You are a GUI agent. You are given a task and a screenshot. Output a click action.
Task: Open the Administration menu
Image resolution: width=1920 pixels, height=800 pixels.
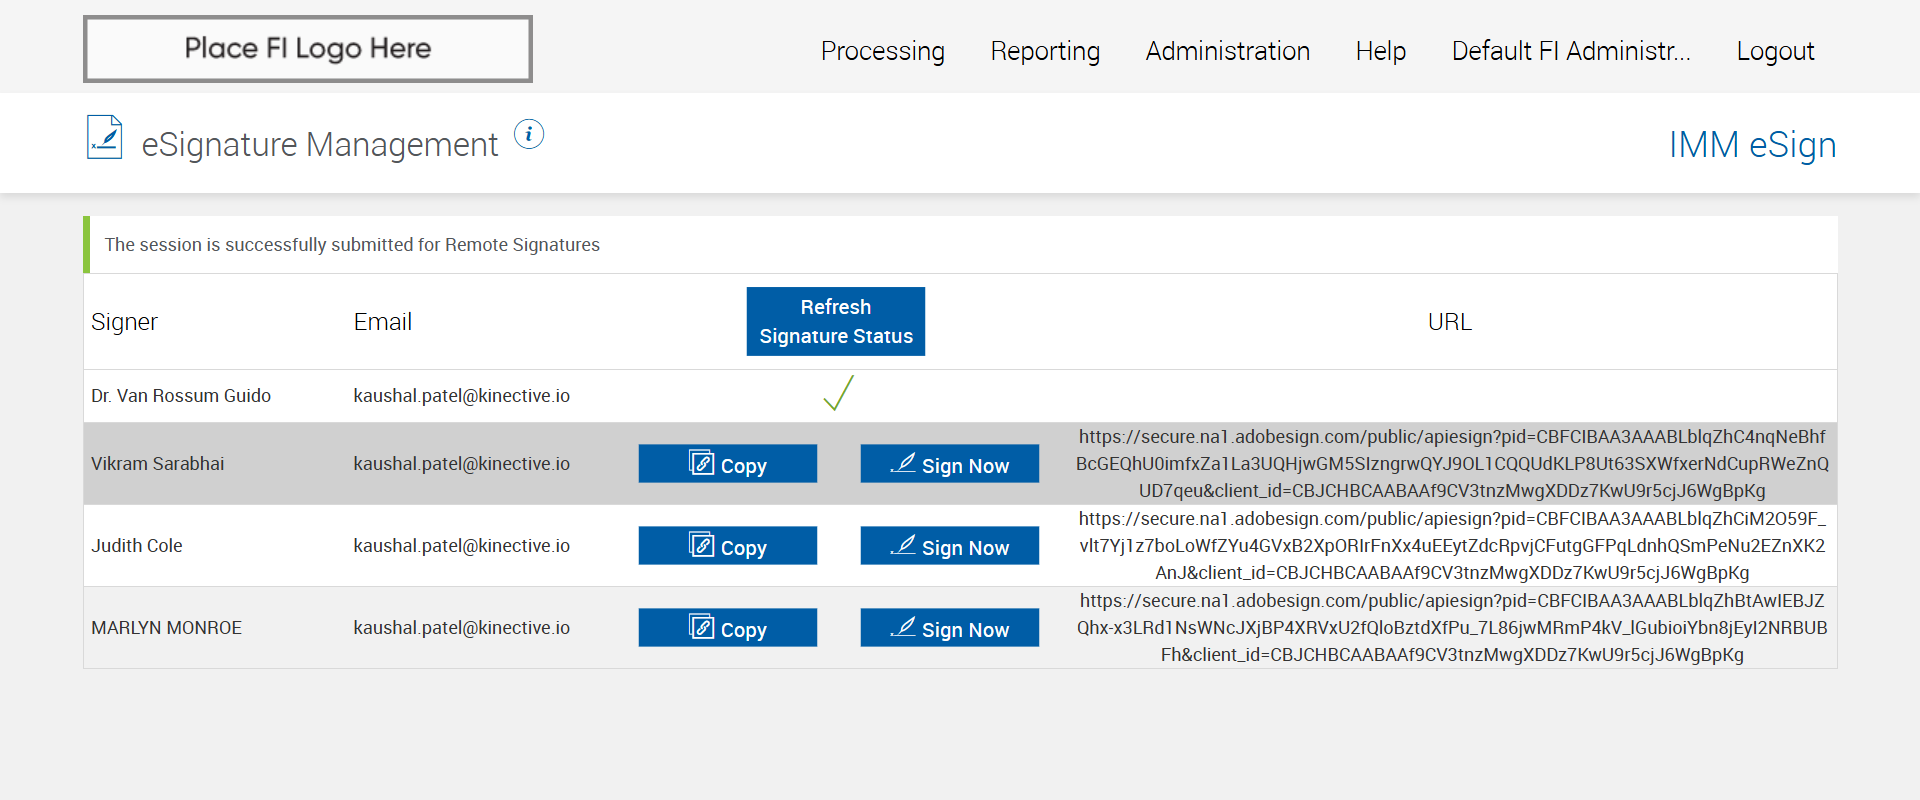tap(1227, 51)
